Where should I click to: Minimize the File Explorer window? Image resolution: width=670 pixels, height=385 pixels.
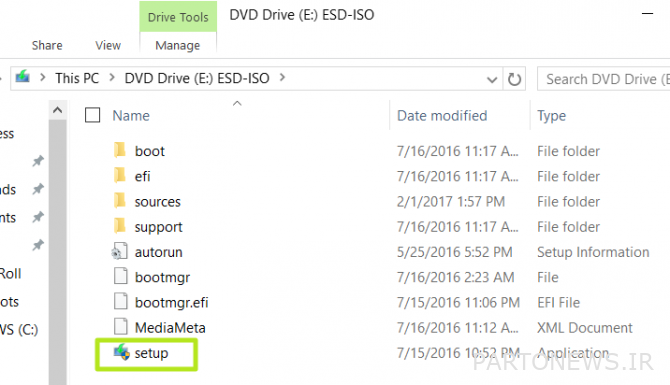(x=647, y=14)
